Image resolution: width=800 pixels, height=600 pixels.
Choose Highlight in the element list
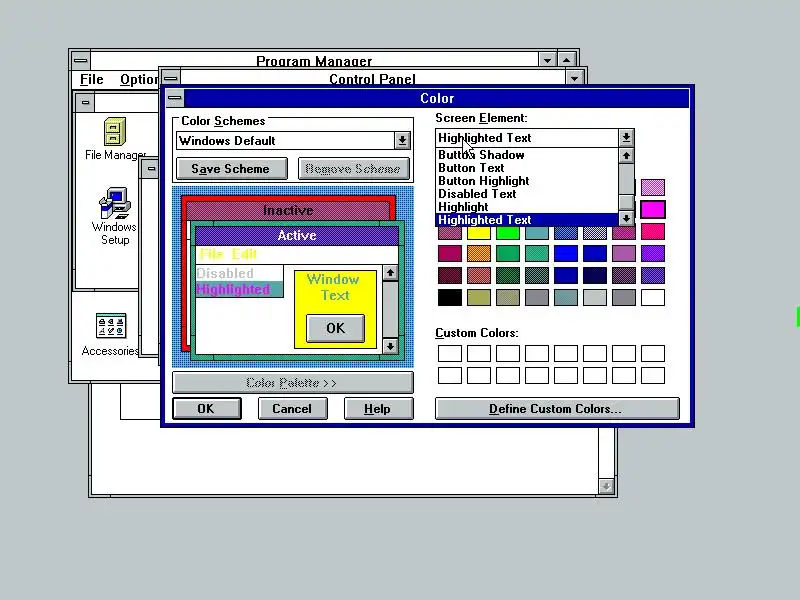[527, 207]
